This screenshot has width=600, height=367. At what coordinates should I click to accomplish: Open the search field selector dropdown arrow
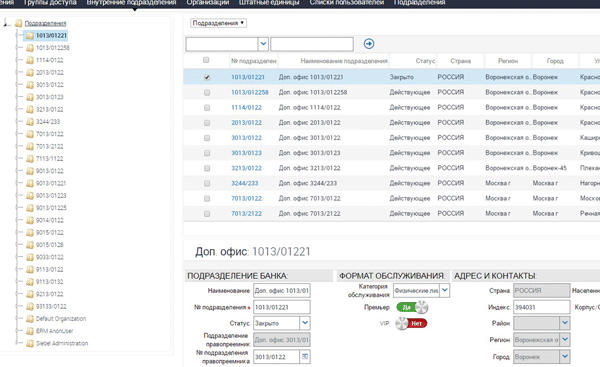tap(263, 44)
